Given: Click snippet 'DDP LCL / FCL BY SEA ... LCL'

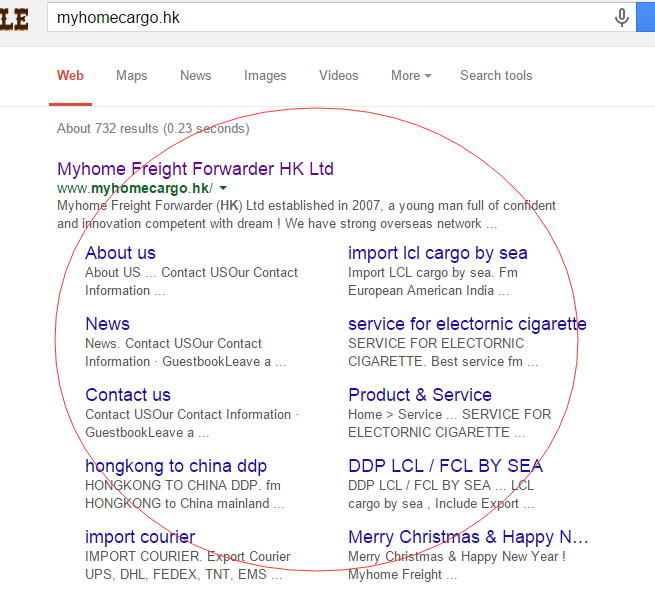Looking at the screenshot, I should coord(441,485).
